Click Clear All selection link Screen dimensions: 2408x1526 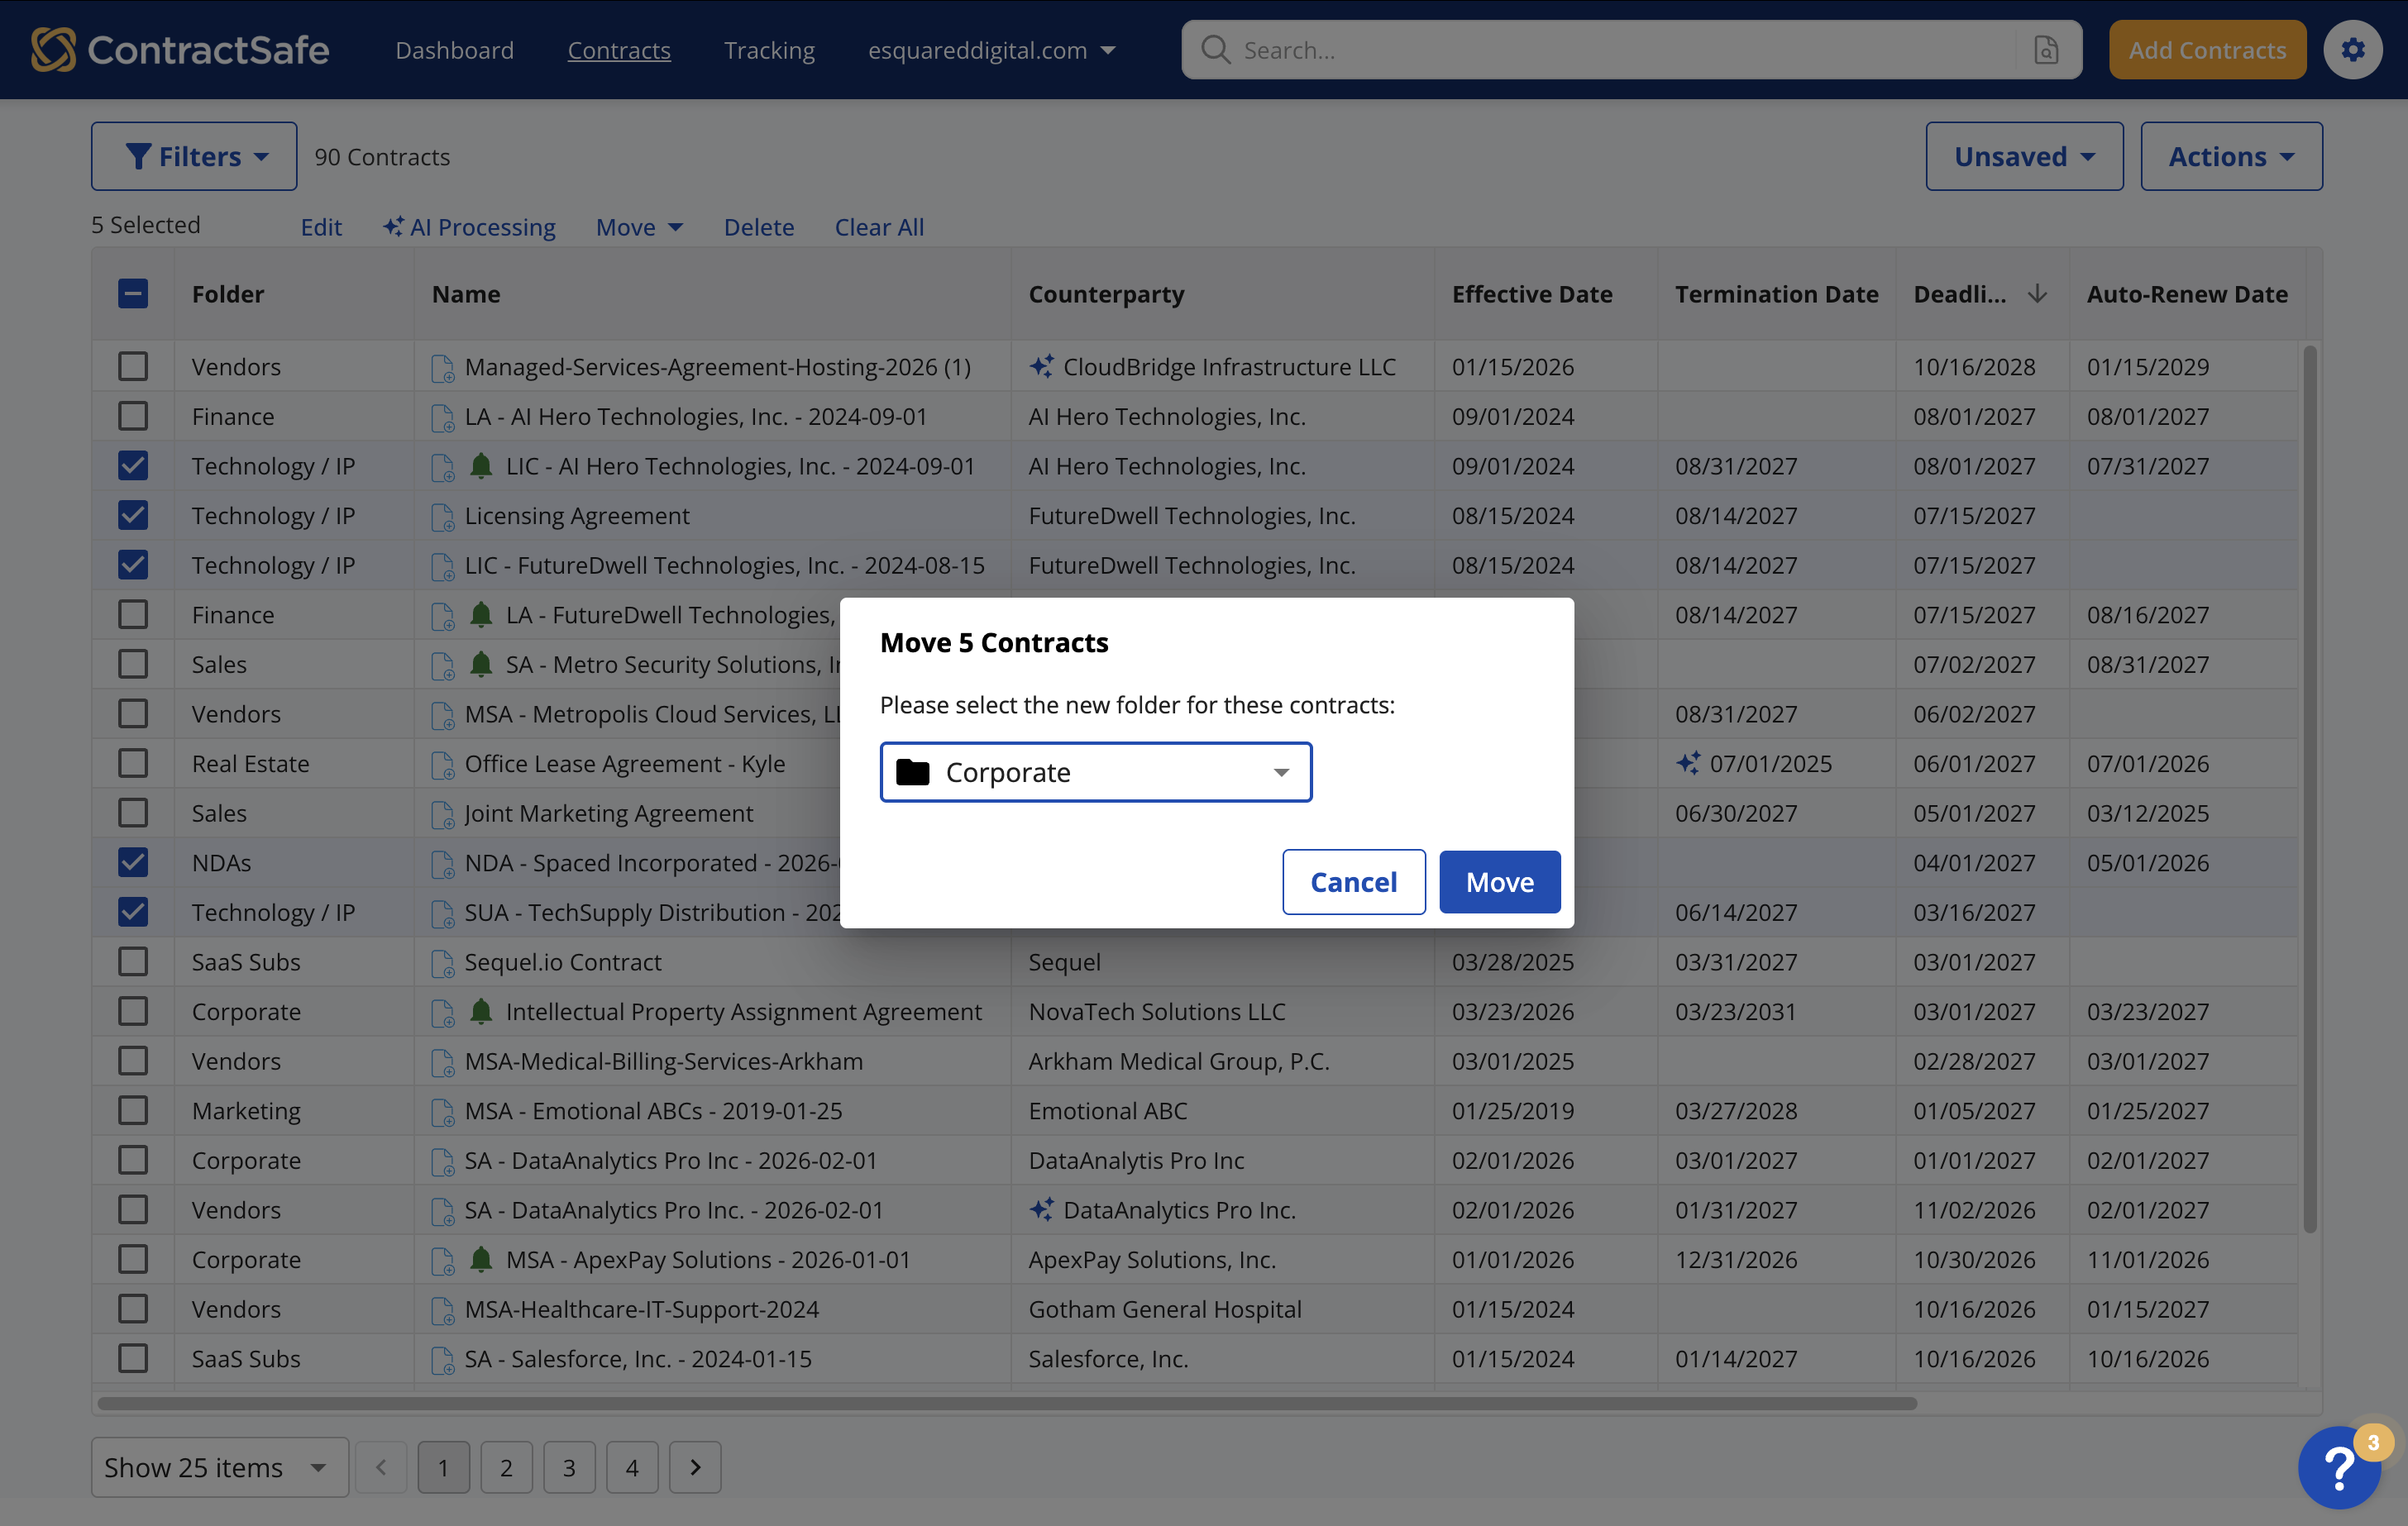point(879,227)
